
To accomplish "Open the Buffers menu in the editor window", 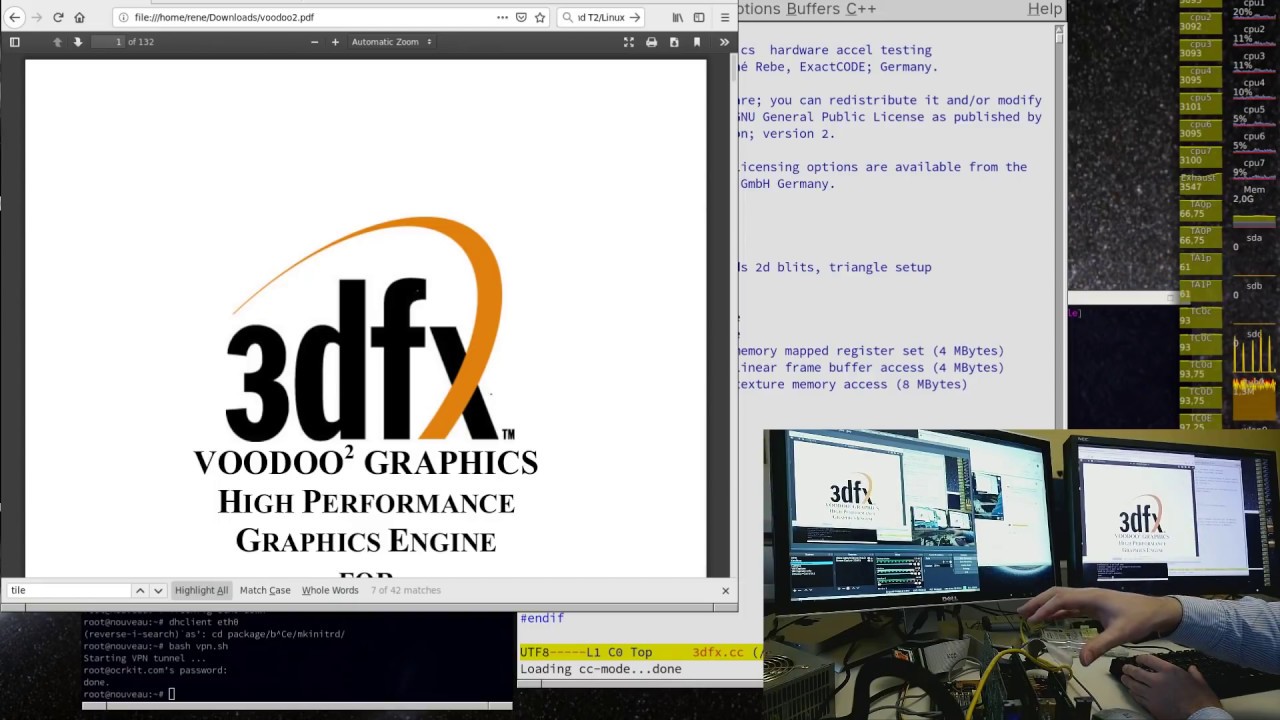I will (x=812, y=9).
